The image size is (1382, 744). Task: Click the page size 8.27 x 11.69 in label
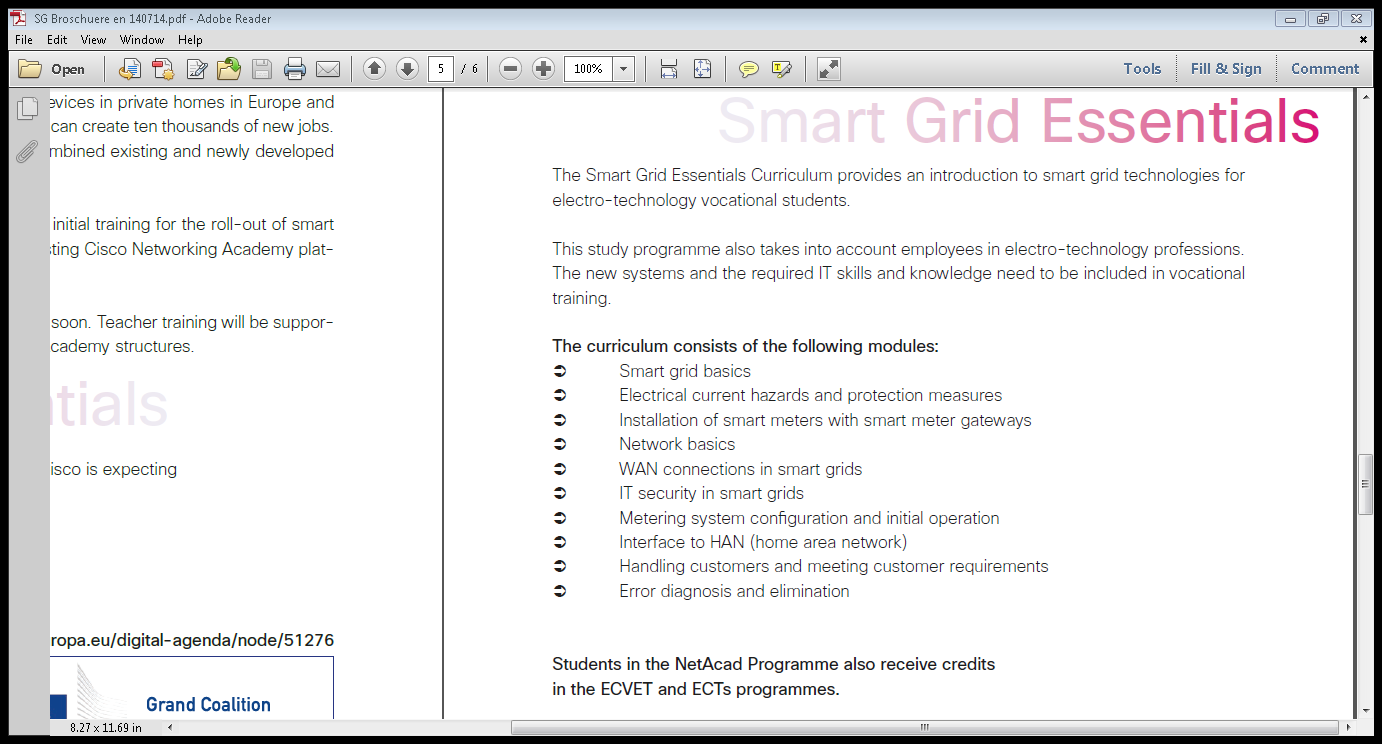(x=106, y=728)
